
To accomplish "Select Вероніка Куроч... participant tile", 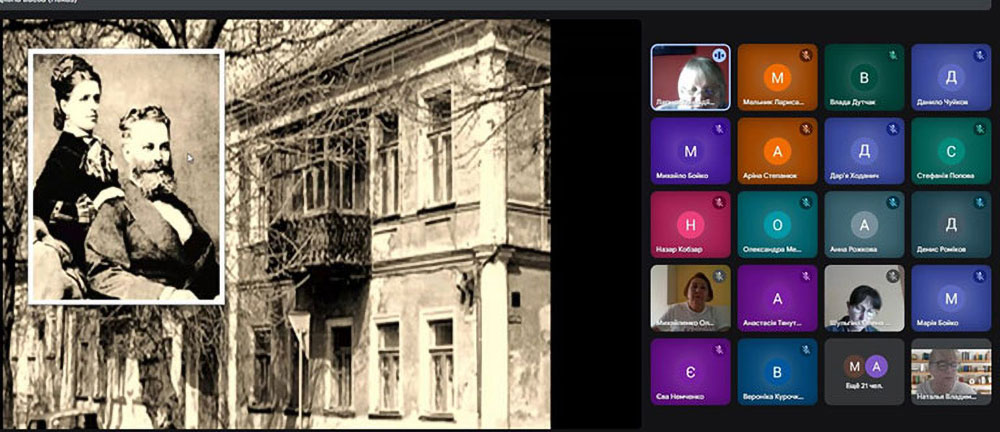I will coord(777,371).
